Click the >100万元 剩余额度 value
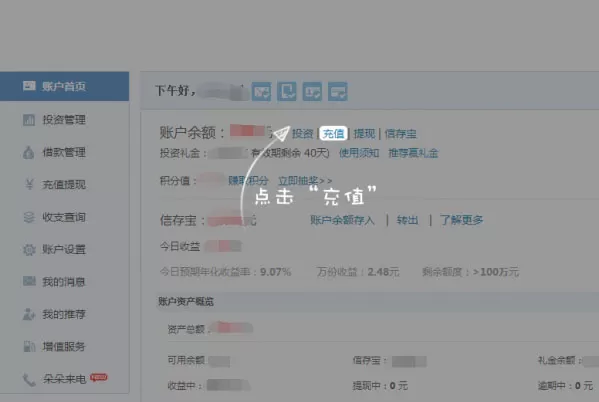Viewport: 599px width, 402px height. click(495, 272)
